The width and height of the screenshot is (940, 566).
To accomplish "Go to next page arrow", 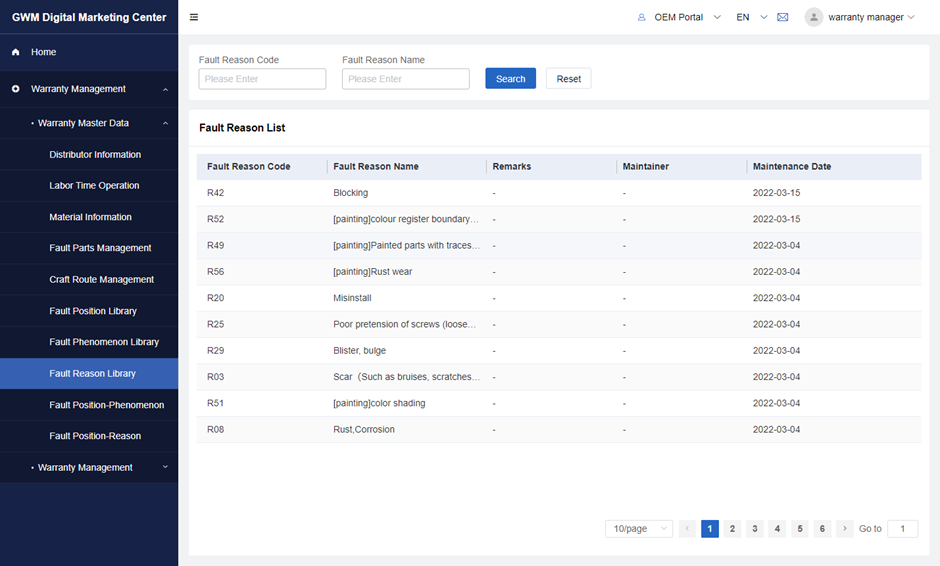I will (845, 529).
